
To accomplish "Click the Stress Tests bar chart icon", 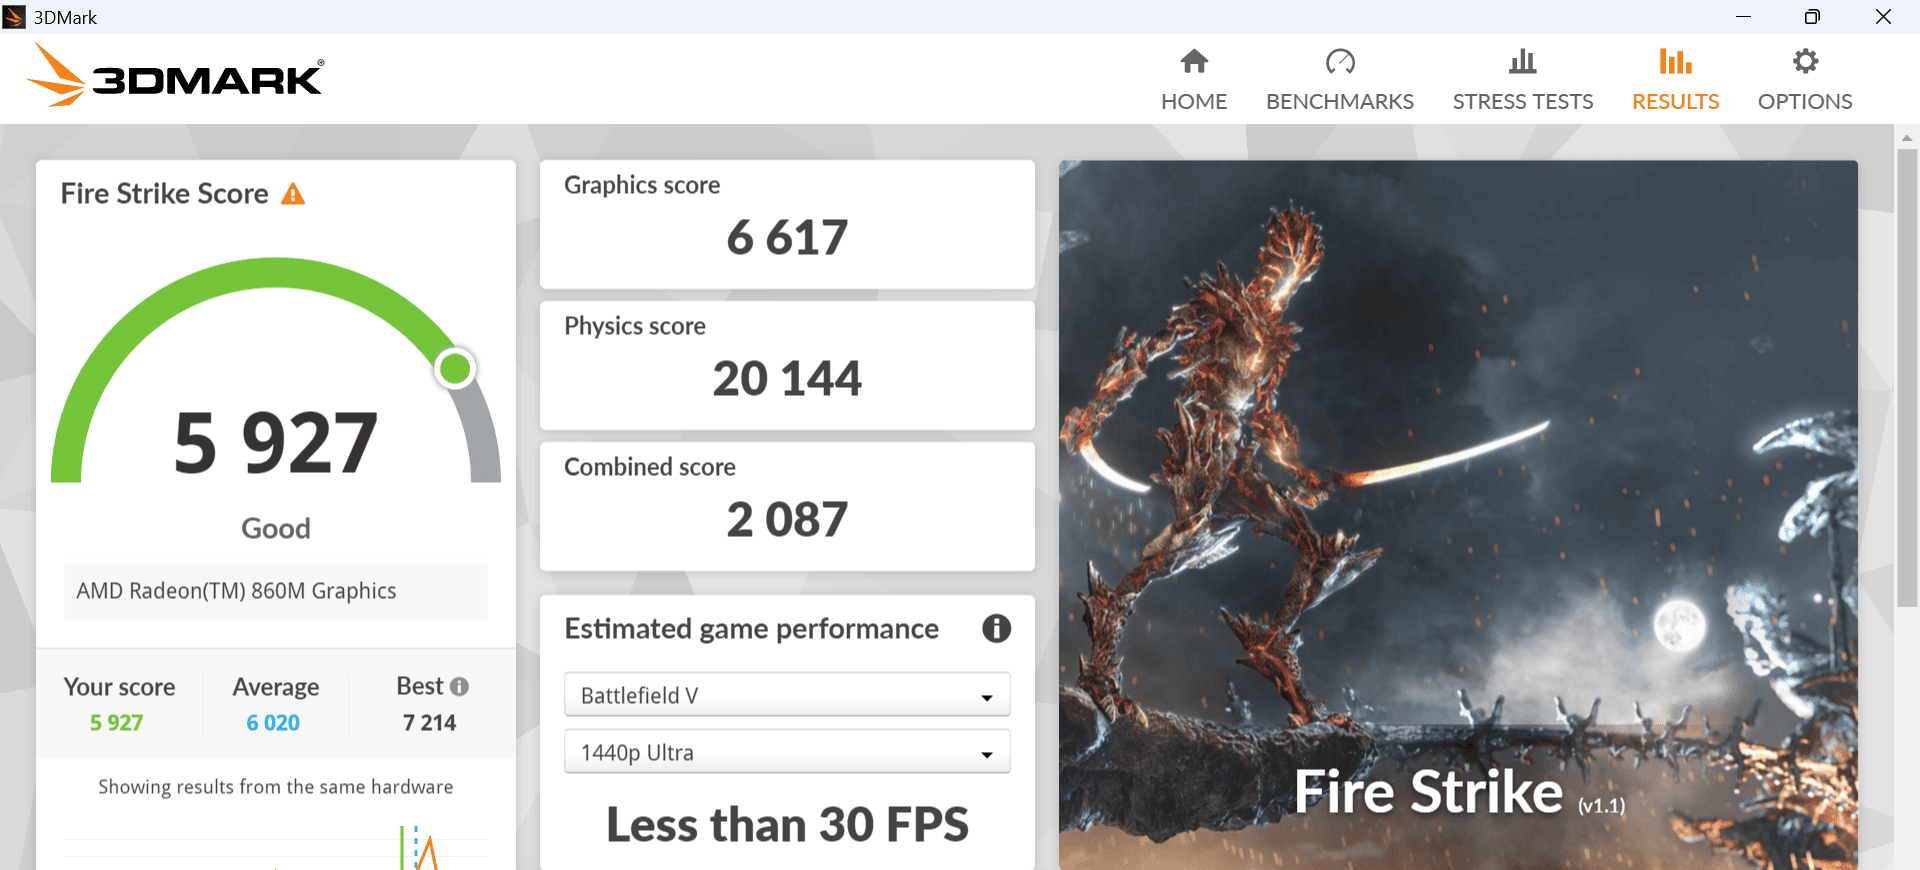I will (x=1522, y=62).
